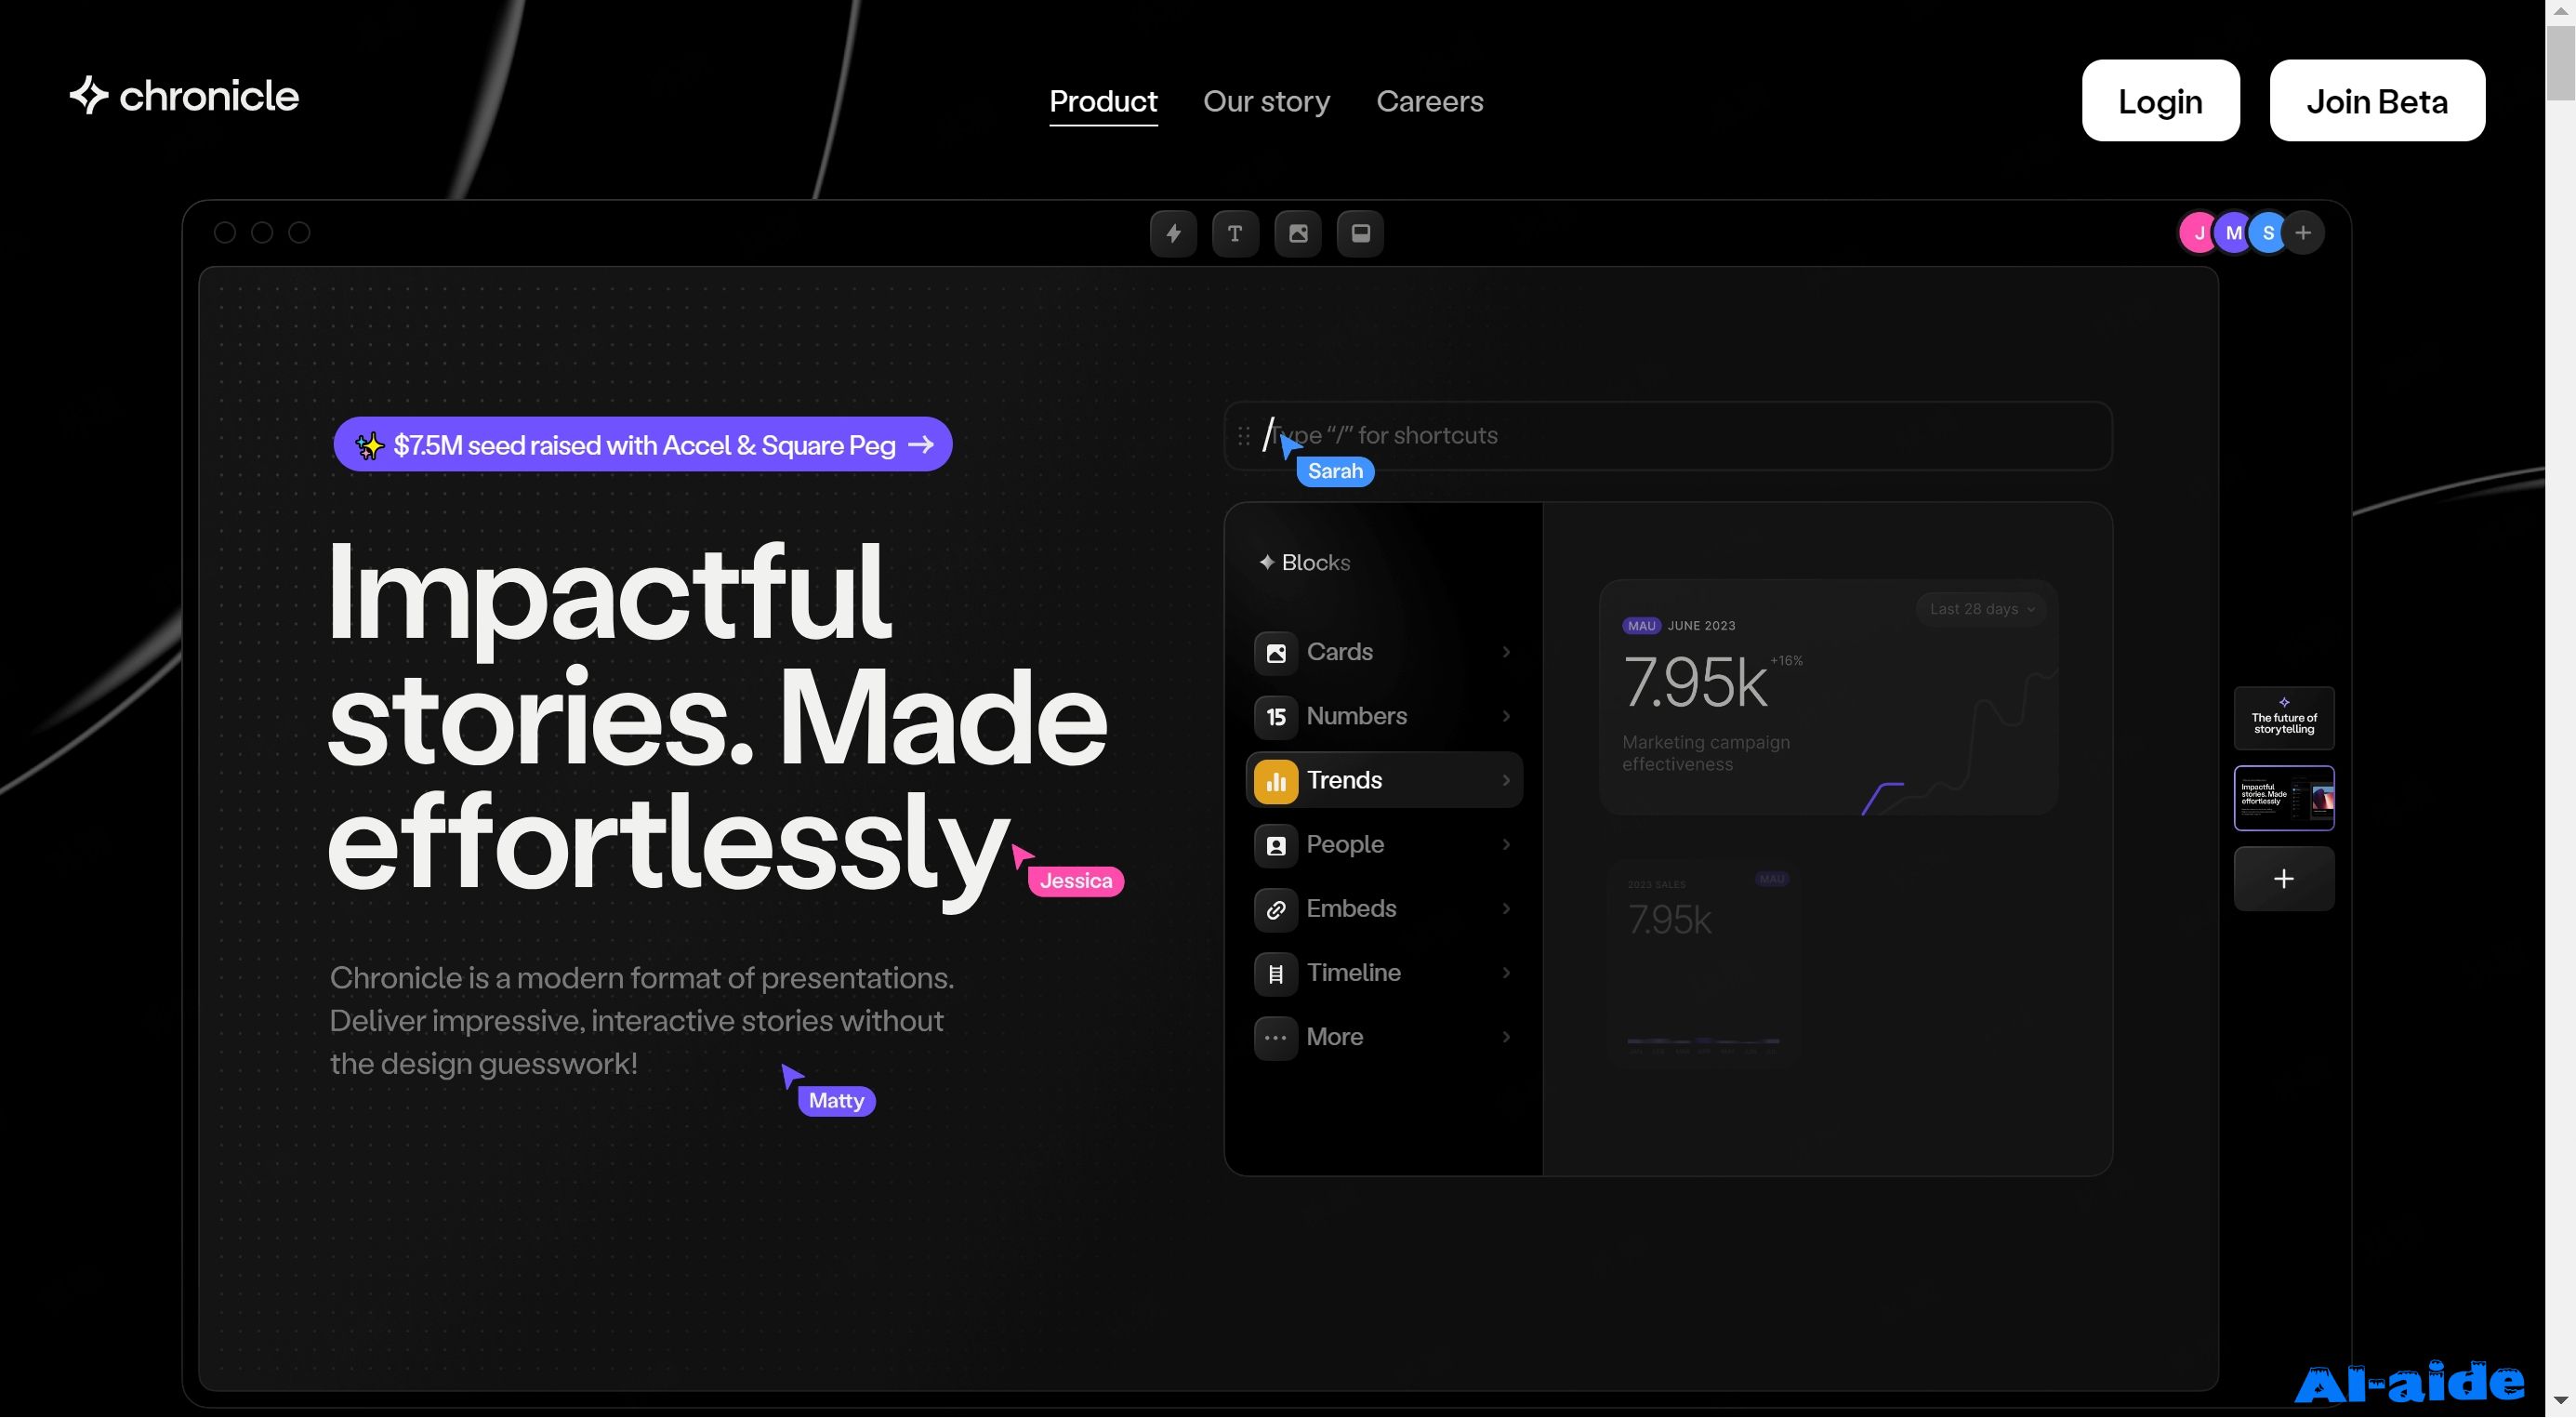Click the Join Beta button
This screenshot has height=1418, width=2576.
click(x=2377, y=101)
